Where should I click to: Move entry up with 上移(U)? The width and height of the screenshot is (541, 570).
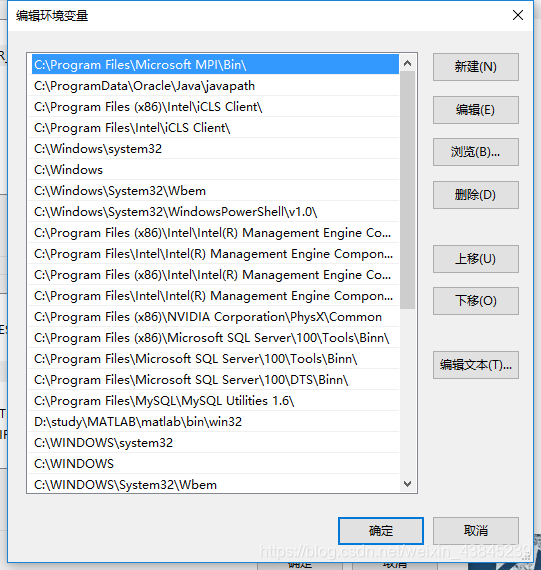click(476, 259)
